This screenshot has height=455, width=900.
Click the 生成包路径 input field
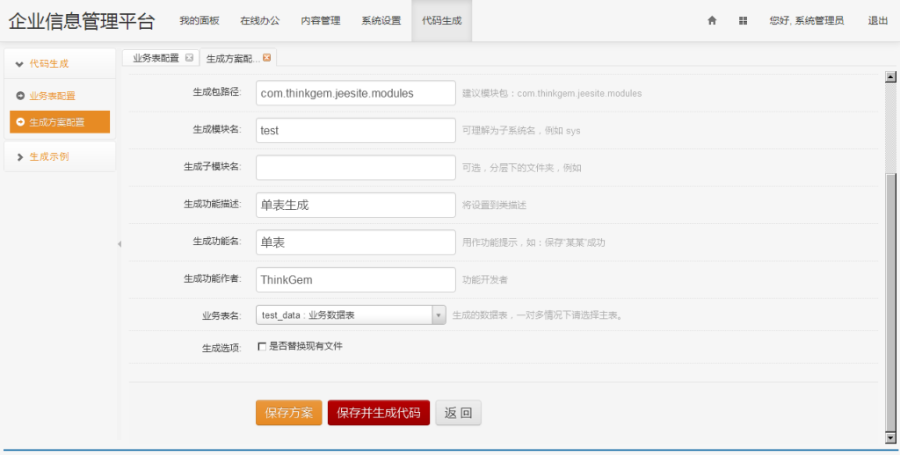pyautogui.click(x=356, y=93)
